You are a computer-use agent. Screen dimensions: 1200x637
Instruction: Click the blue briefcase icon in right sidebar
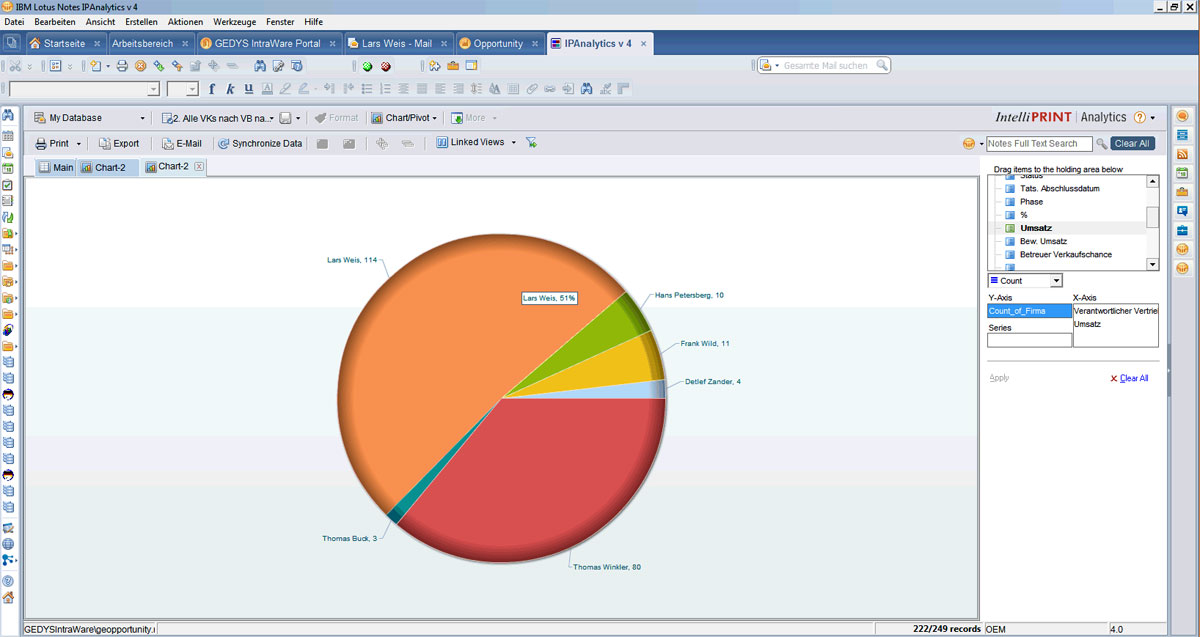[1182, 230]
